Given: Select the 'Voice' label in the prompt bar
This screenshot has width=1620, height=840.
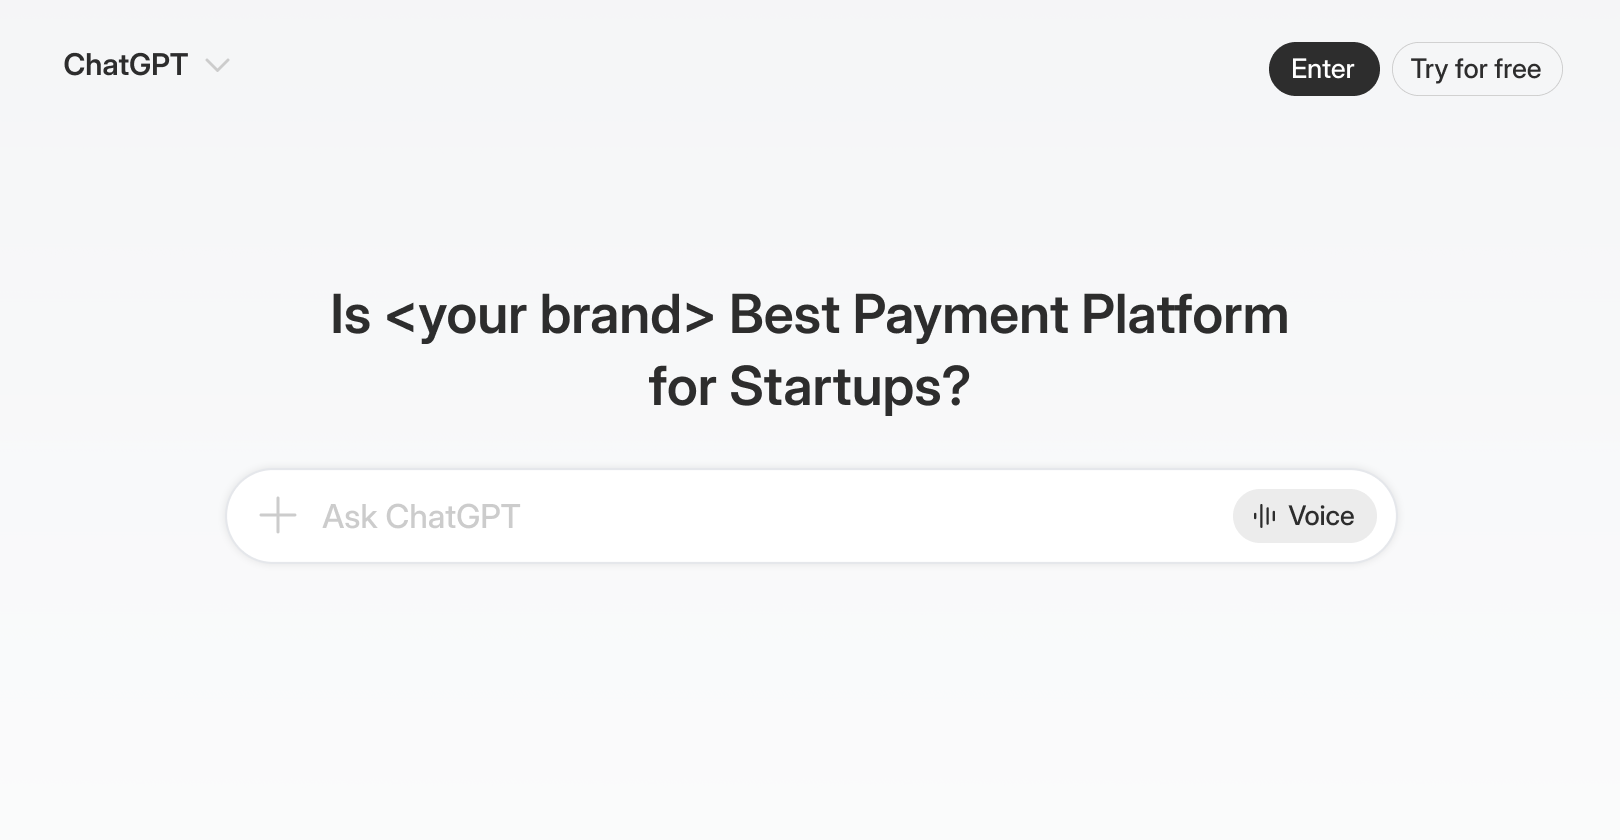Looking at the screenshot, I should [1321, 516].
